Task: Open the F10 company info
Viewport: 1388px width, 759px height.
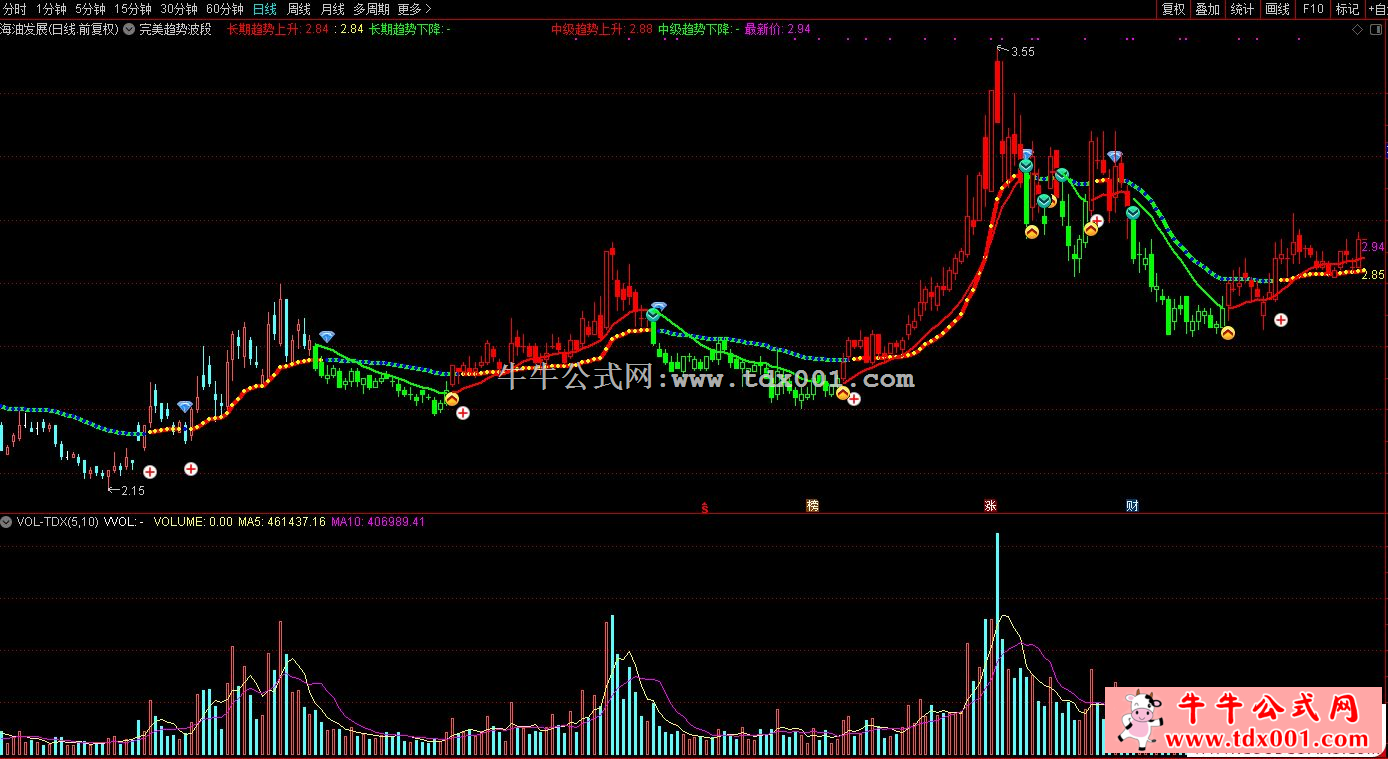Action: pos(1313,9)
